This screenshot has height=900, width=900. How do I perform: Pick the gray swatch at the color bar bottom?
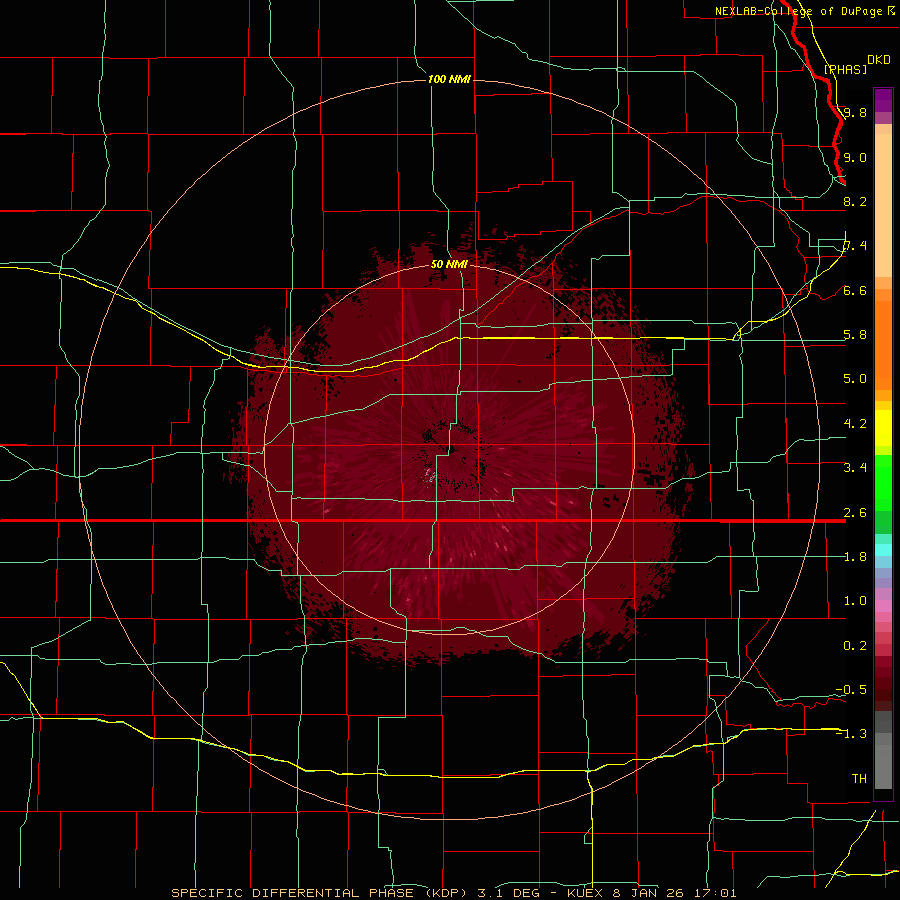click(883, 763)
